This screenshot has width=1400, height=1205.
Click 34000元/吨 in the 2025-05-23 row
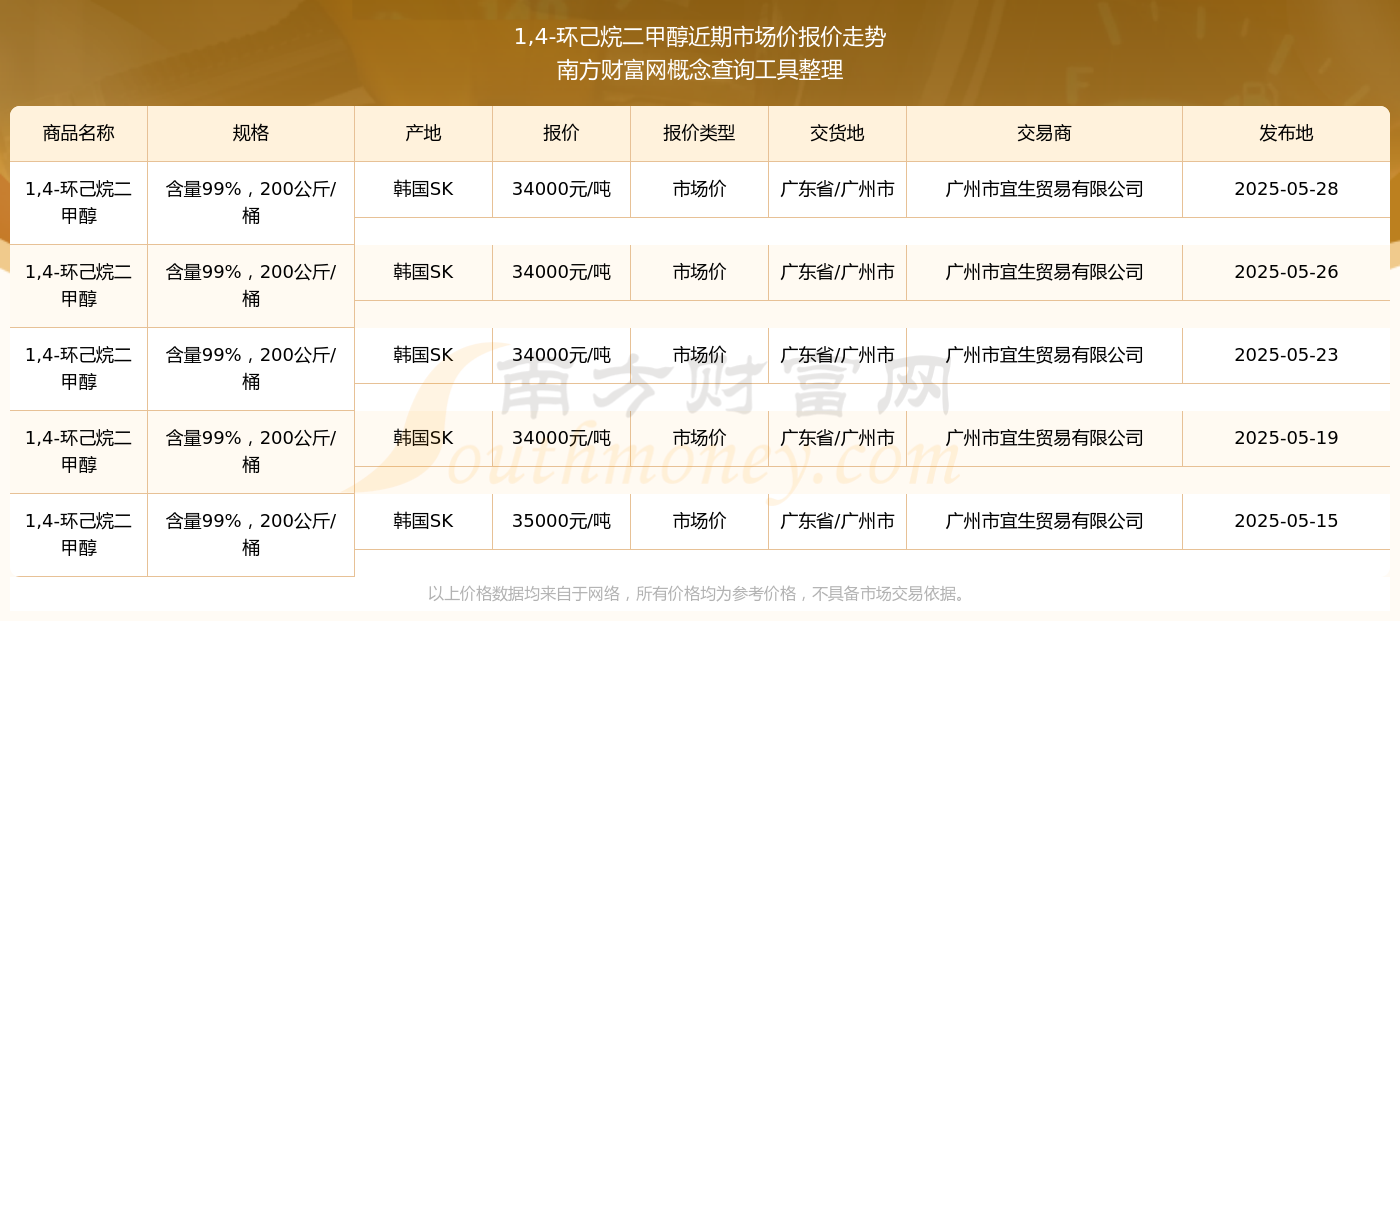pyautogui.click(x=561, y=355)
